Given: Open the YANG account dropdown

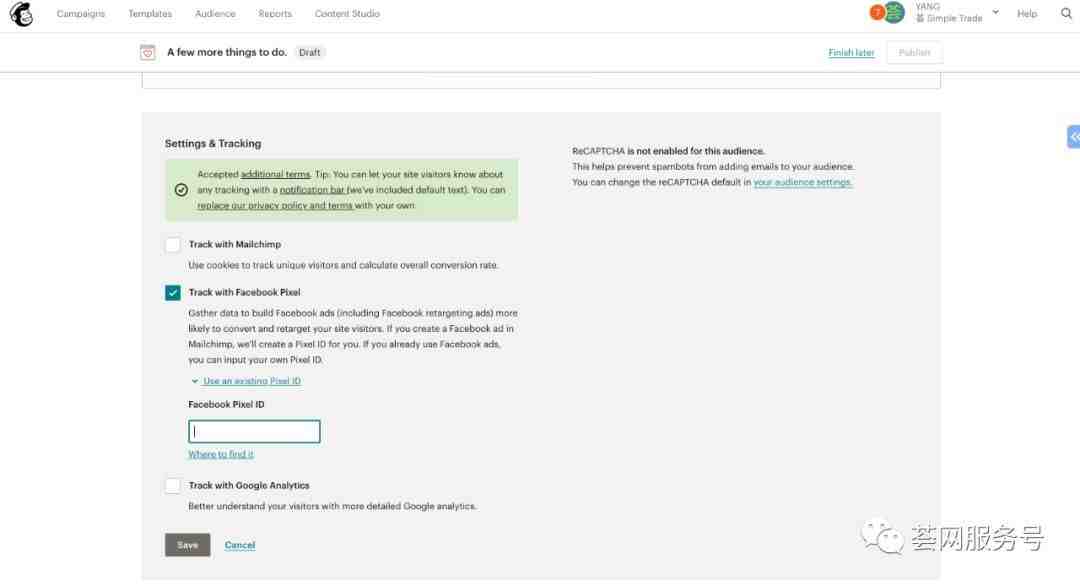Looking at the screenshot, I should point(995,13).
